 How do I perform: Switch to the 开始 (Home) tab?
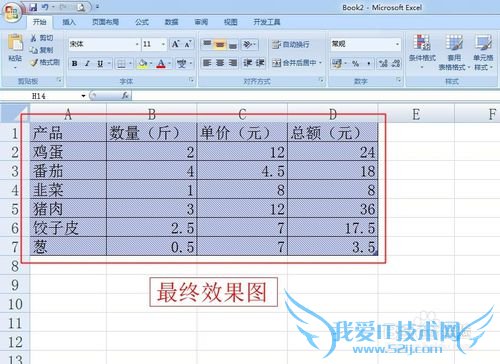click(39, 22)
